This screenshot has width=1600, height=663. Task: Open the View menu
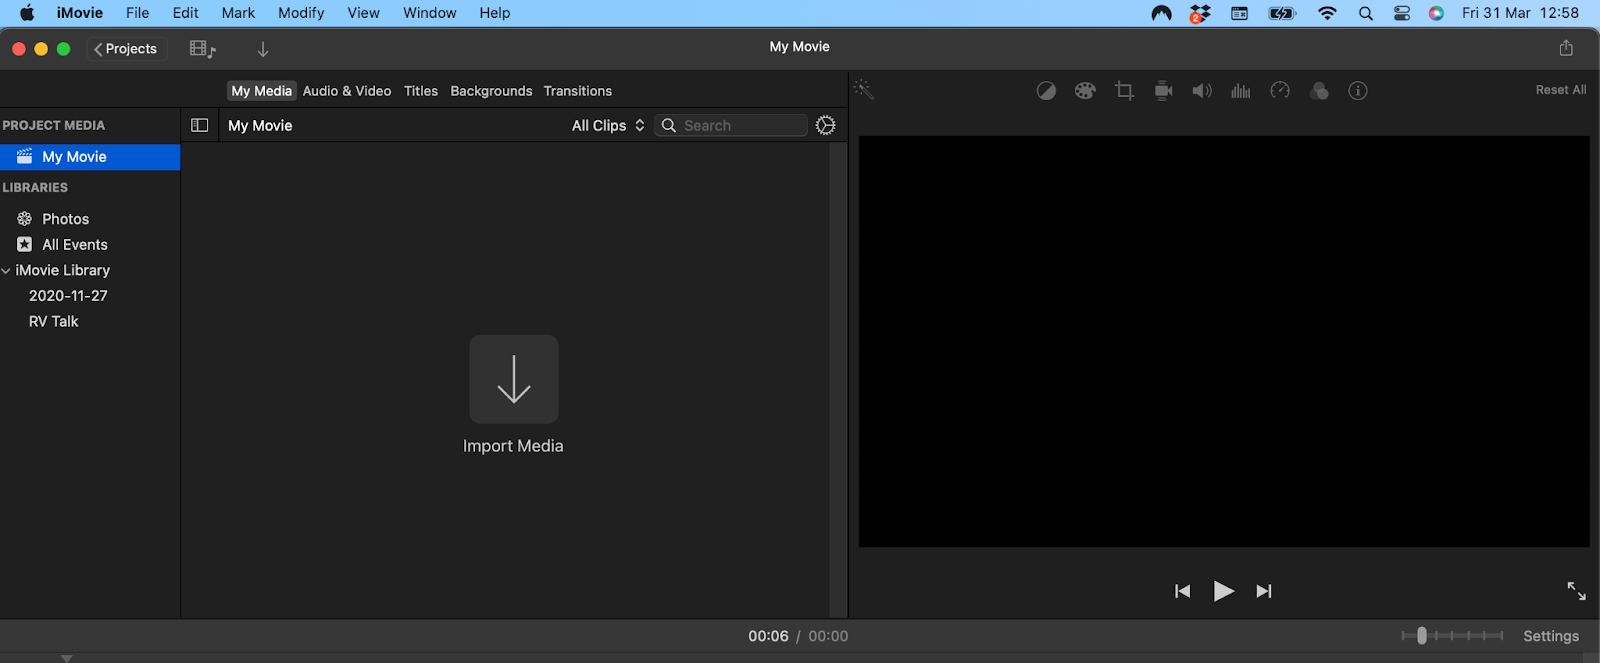363,13
